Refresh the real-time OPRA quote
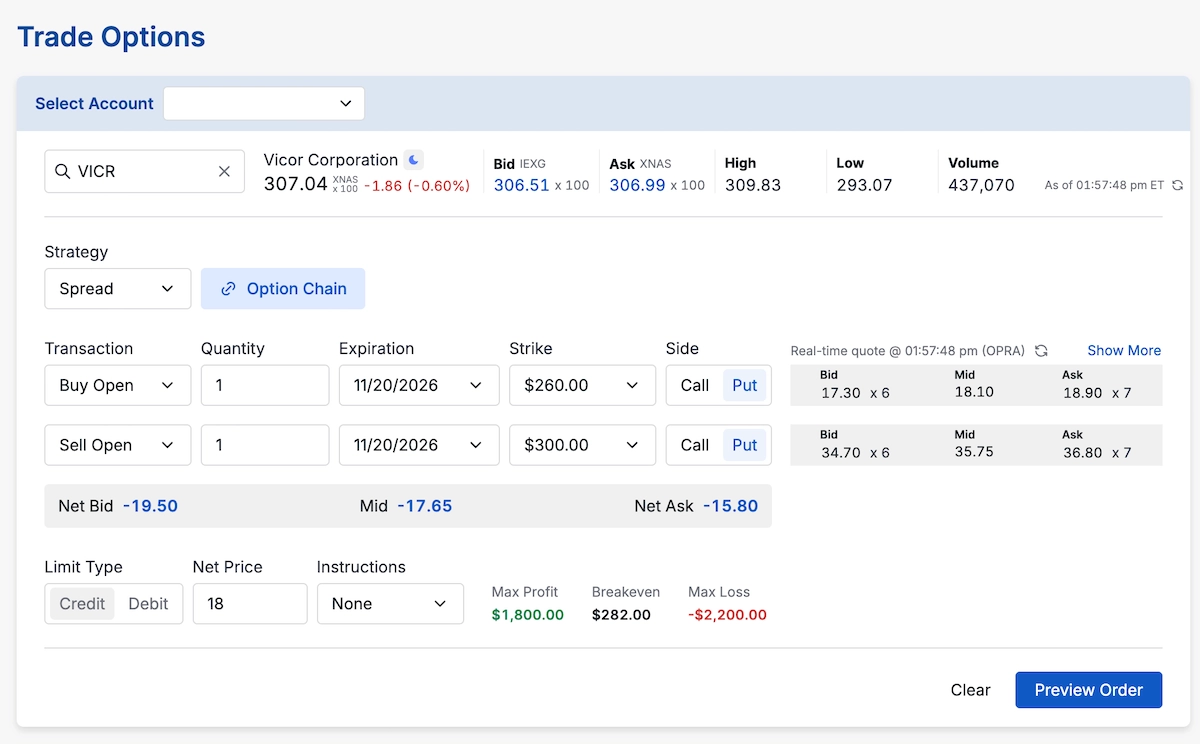The height and width of the screenshot is (744, 1200). click(x=1041, y=351)
